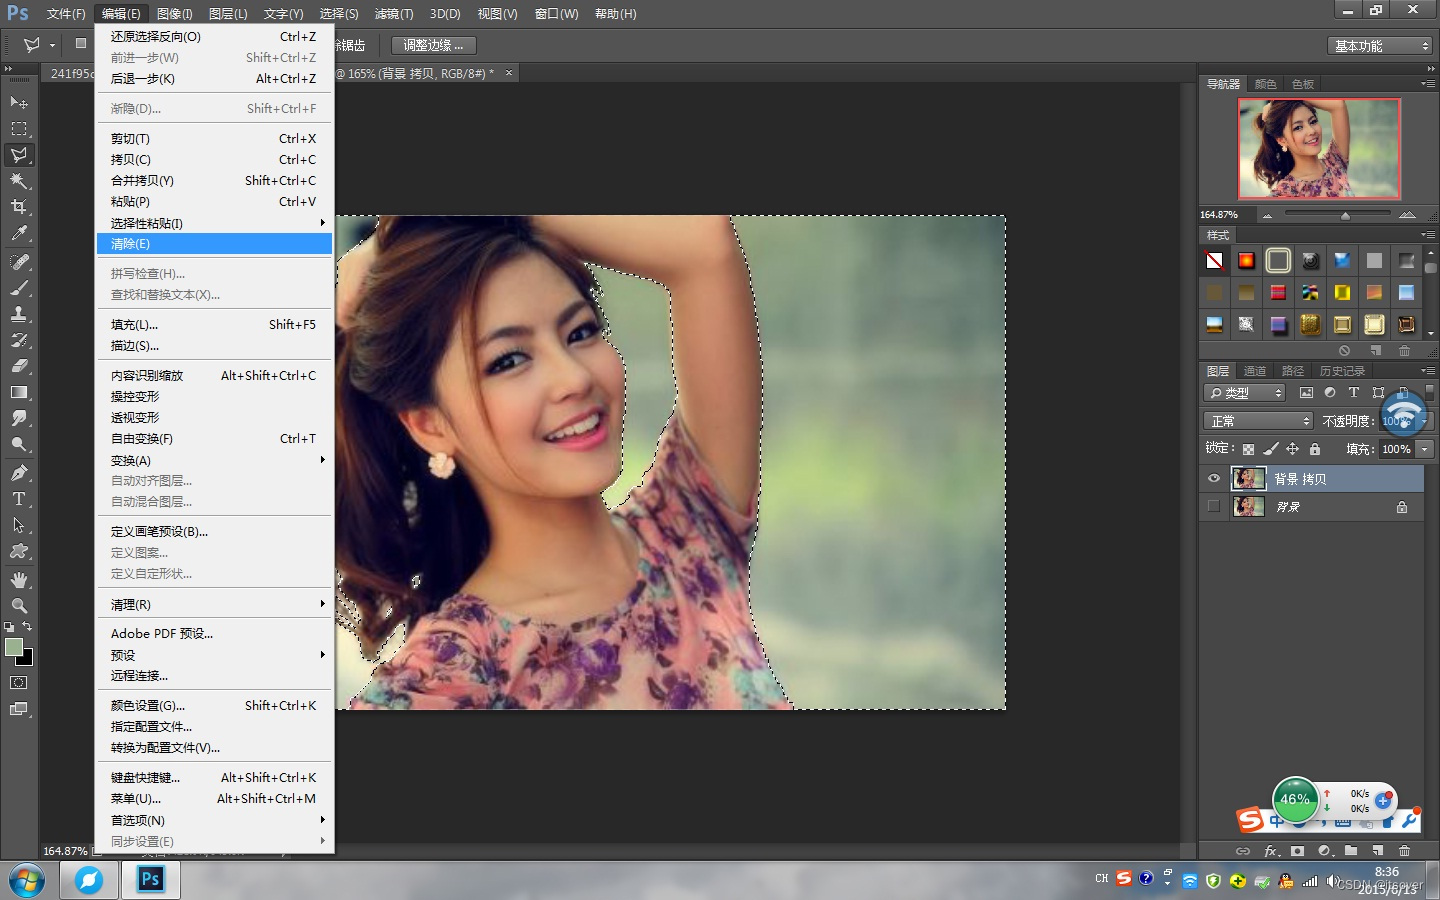Image resolution: width=1440 pixels, height=900 pixels.
Task: Toggle Quick Mask mode
Action: pyautogui.click(x=19, y=683)
